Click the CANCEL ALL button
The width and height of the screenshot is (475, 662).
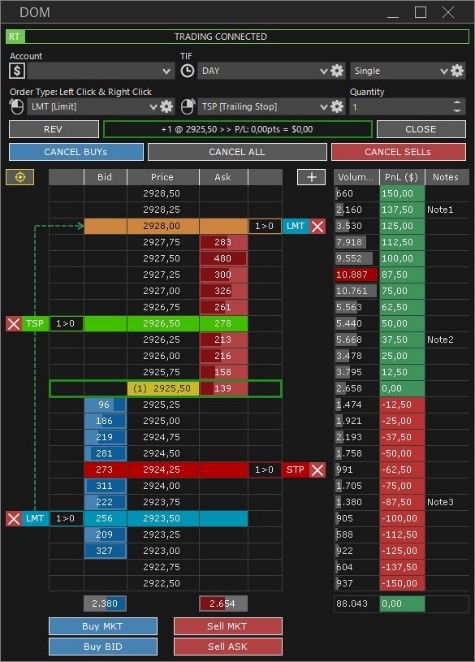pyautogui.click(x=237, y=152)
